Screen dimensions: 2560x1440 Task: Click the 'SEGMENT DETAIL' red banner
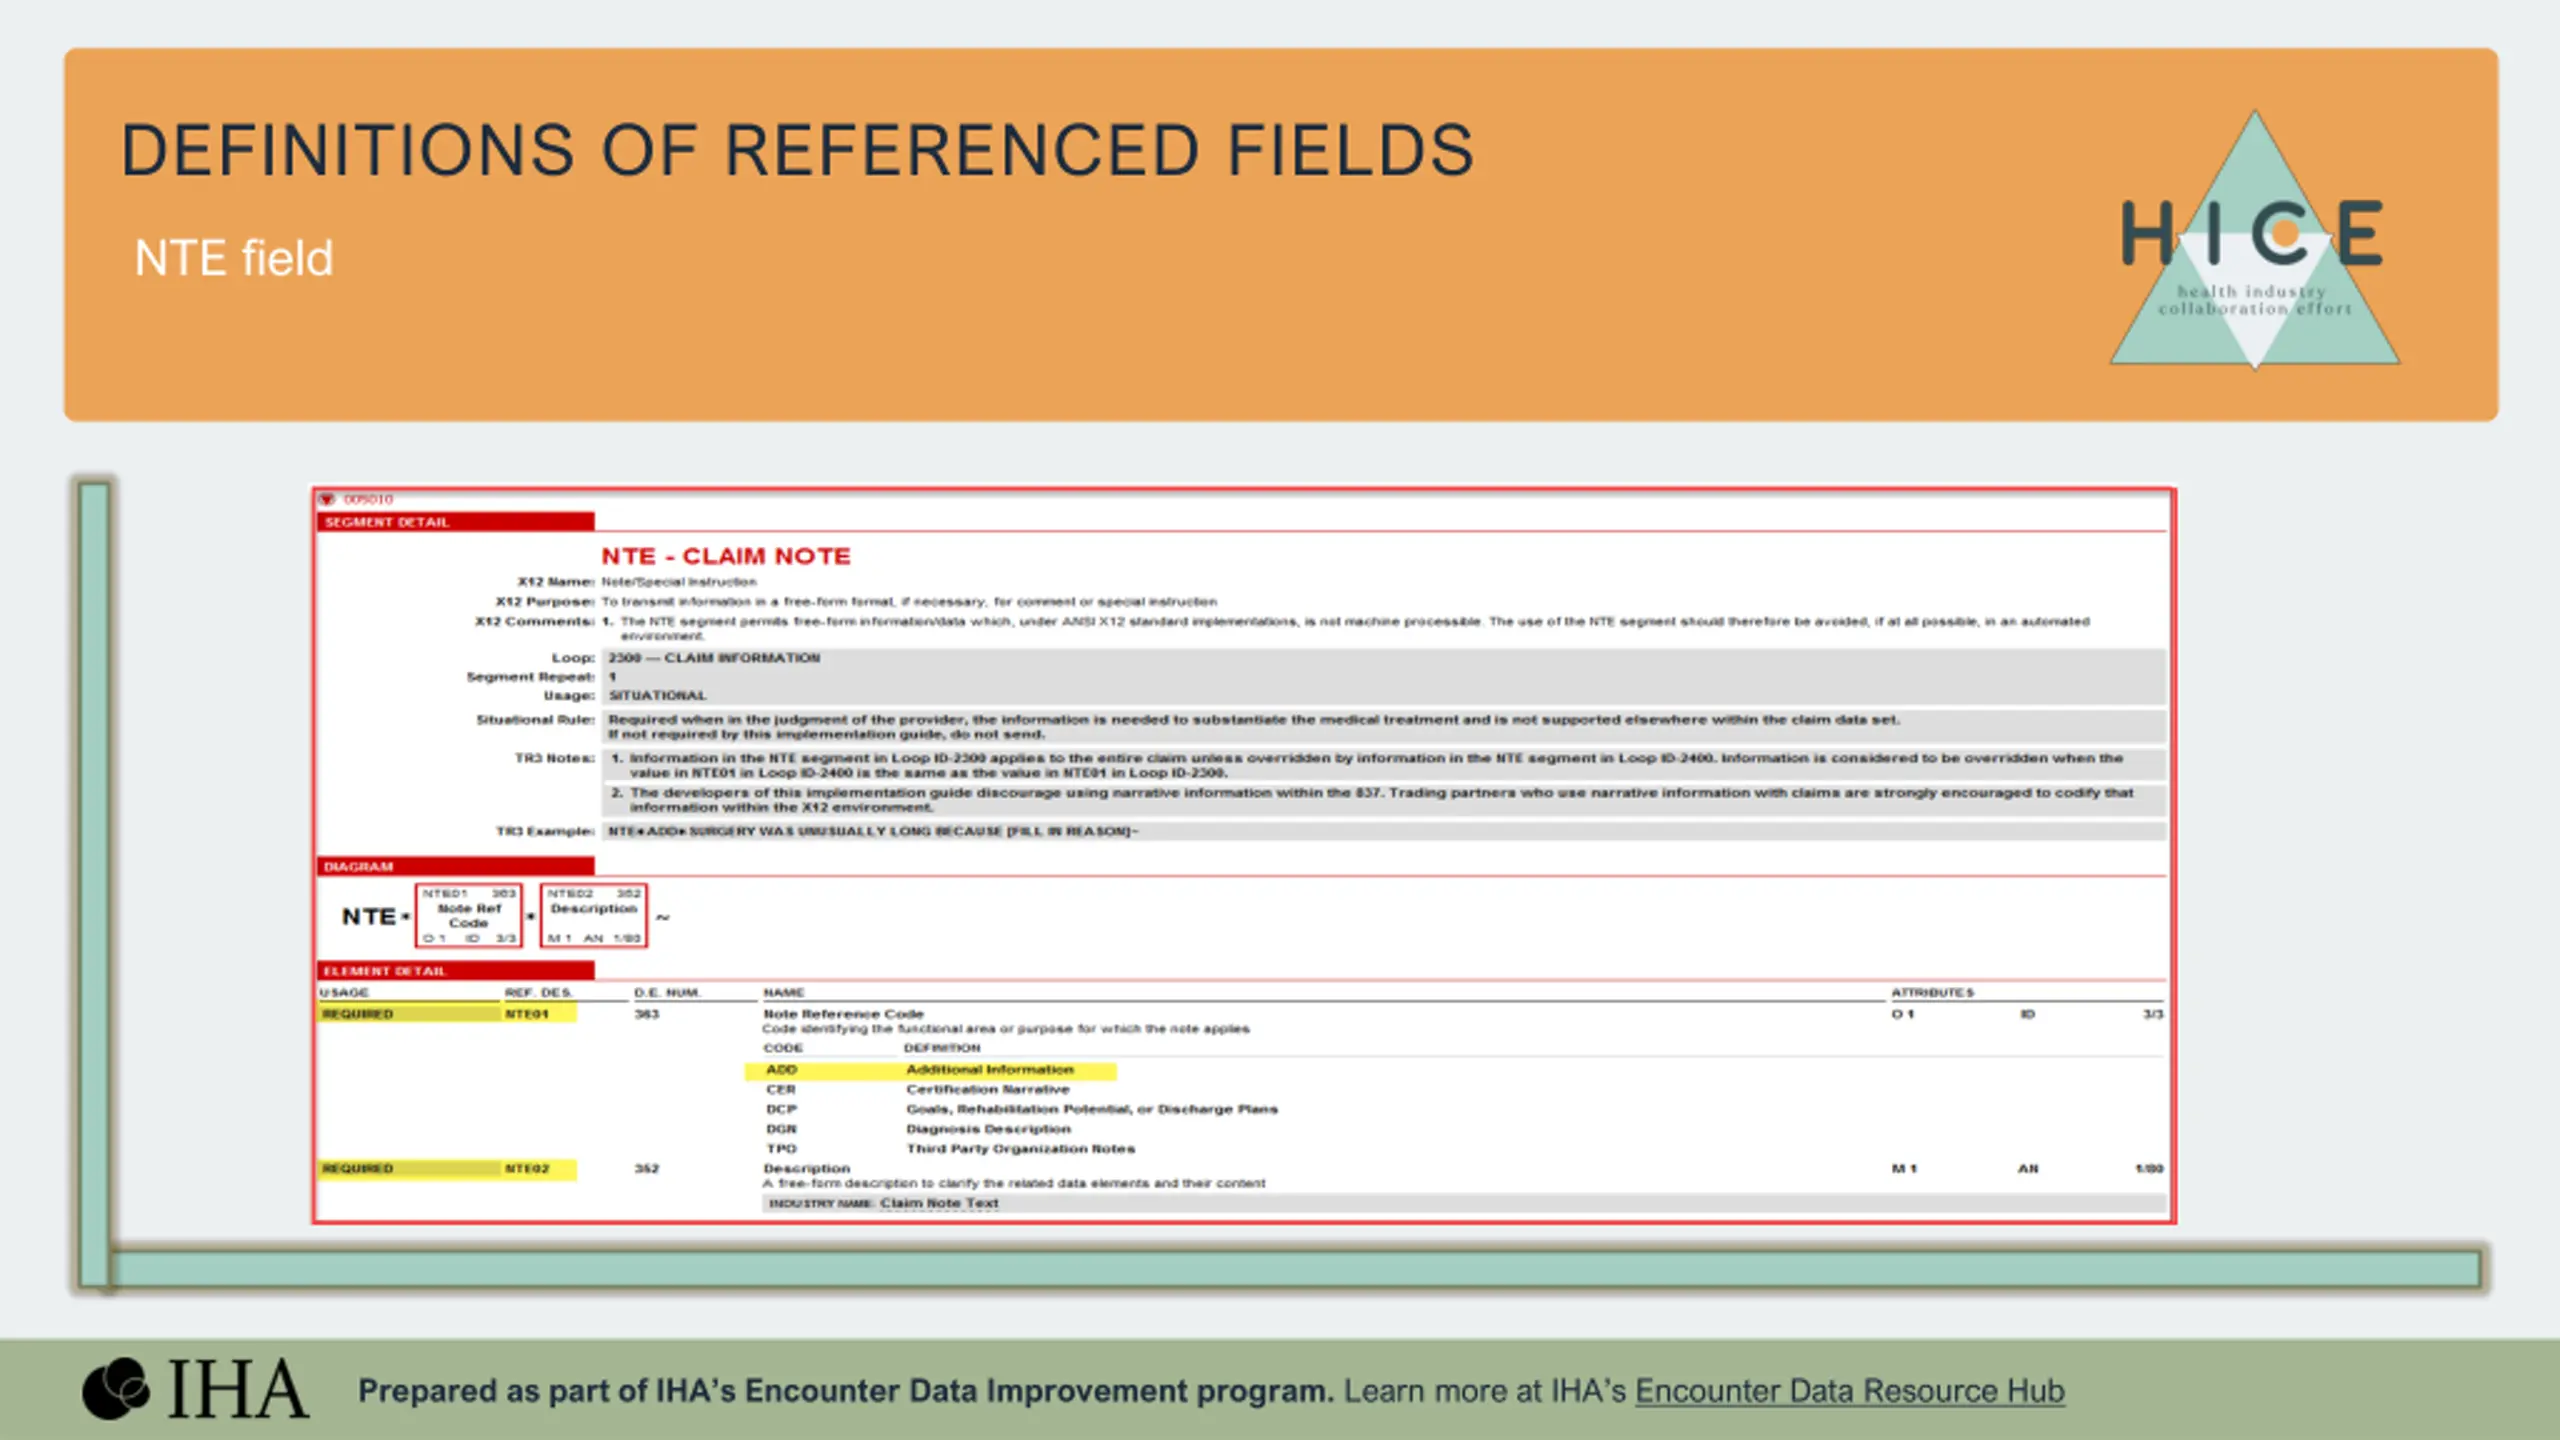click(x=456, y=522)
